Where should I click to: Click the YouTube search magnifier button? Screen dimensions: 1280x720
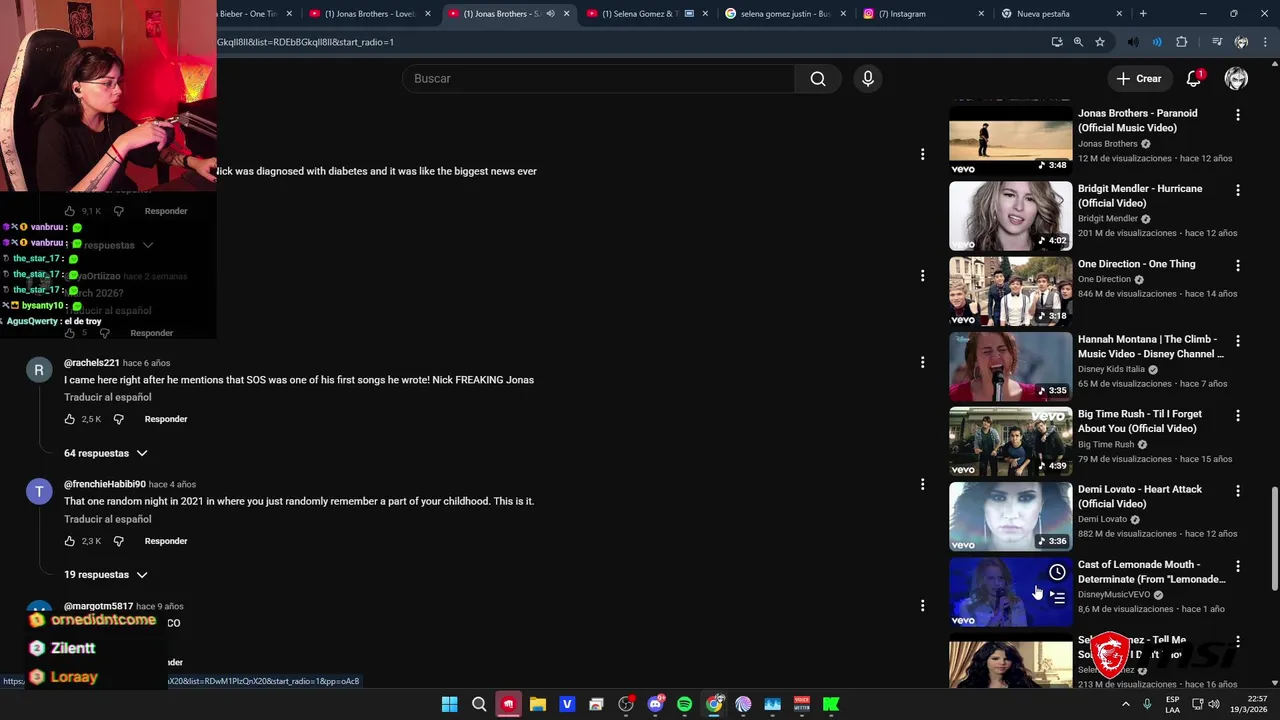pyautogui.click(x=818, y=79)
